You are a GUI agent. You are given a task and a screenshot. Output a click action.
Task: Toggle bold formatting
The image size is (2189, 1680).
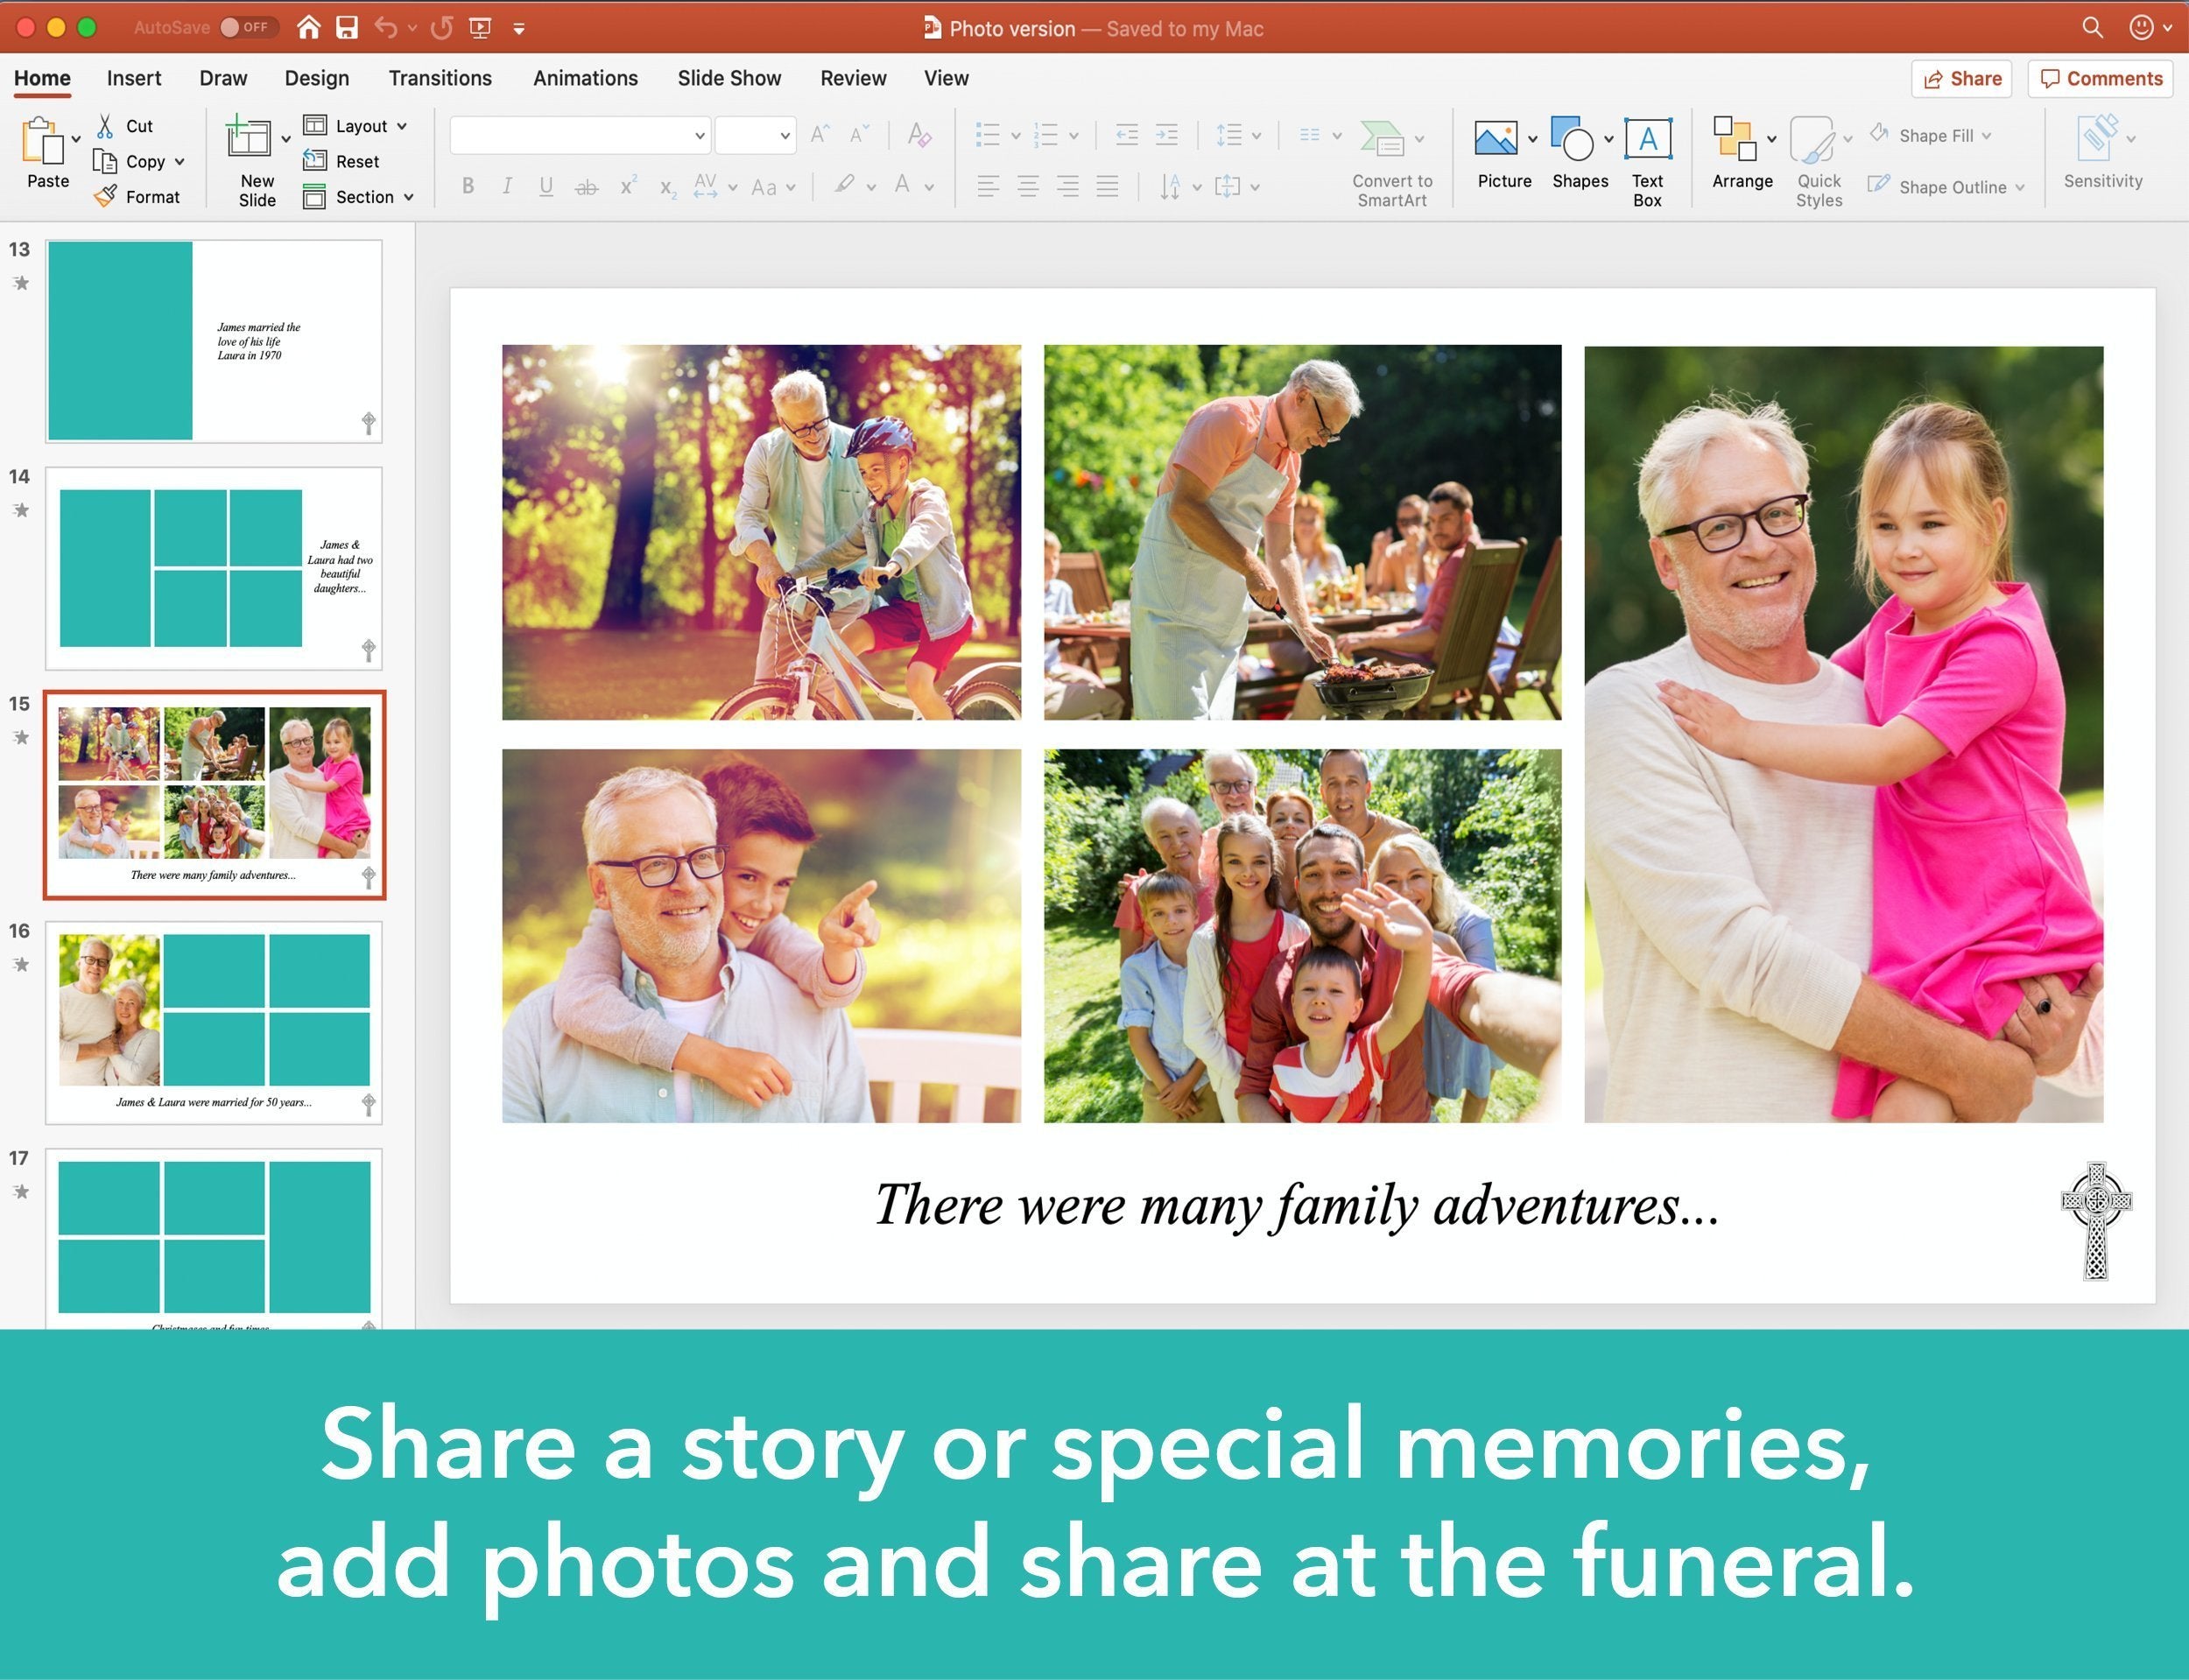coord(466,185)
